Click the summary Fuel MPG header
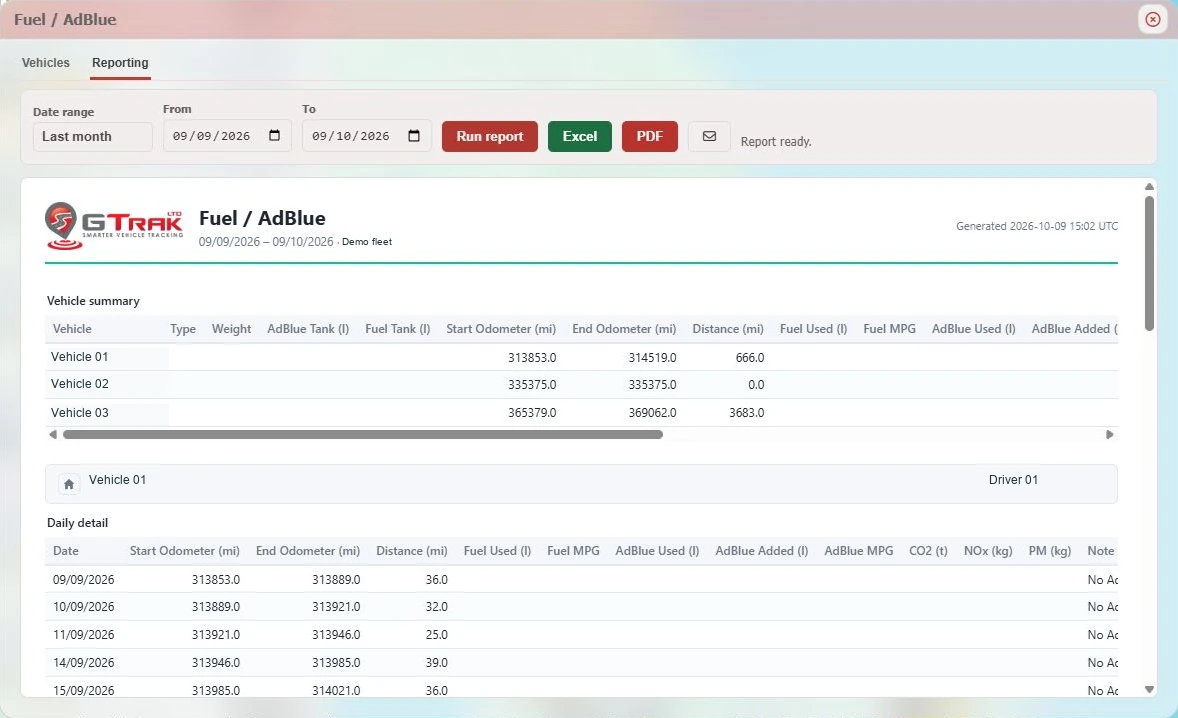This screenshot has height=718, width=1178. 890,329
